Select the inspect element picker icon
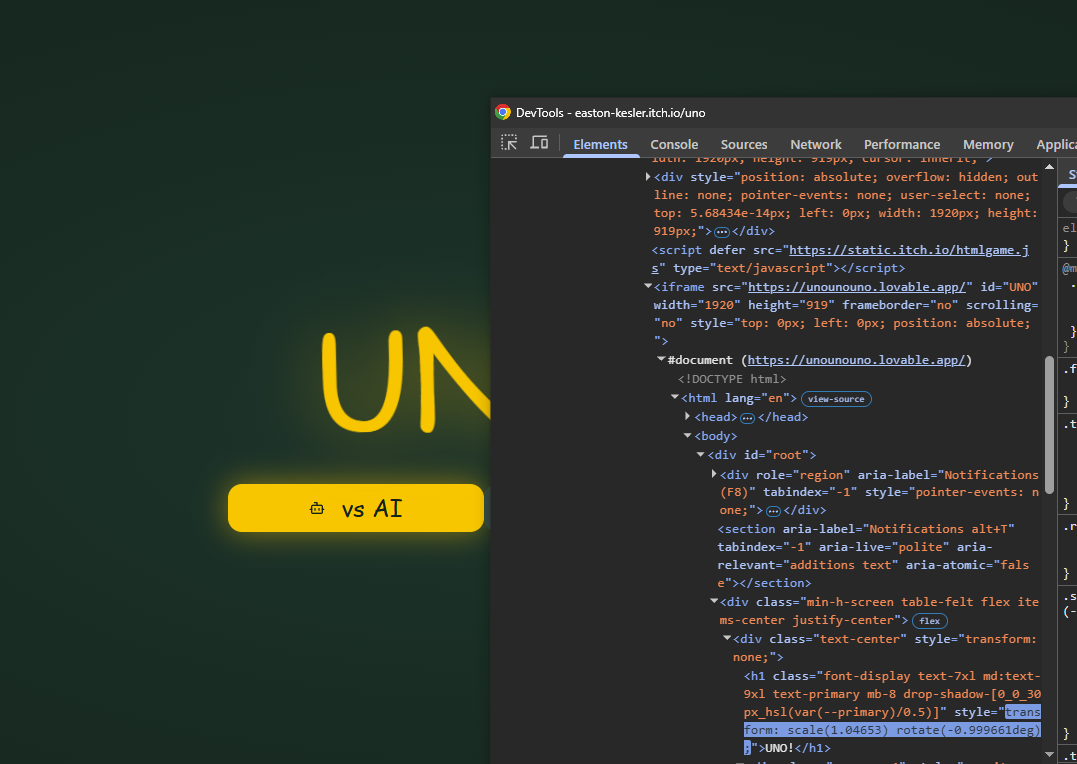Viewport: 1077px width, 764px height. click(509, 143)
